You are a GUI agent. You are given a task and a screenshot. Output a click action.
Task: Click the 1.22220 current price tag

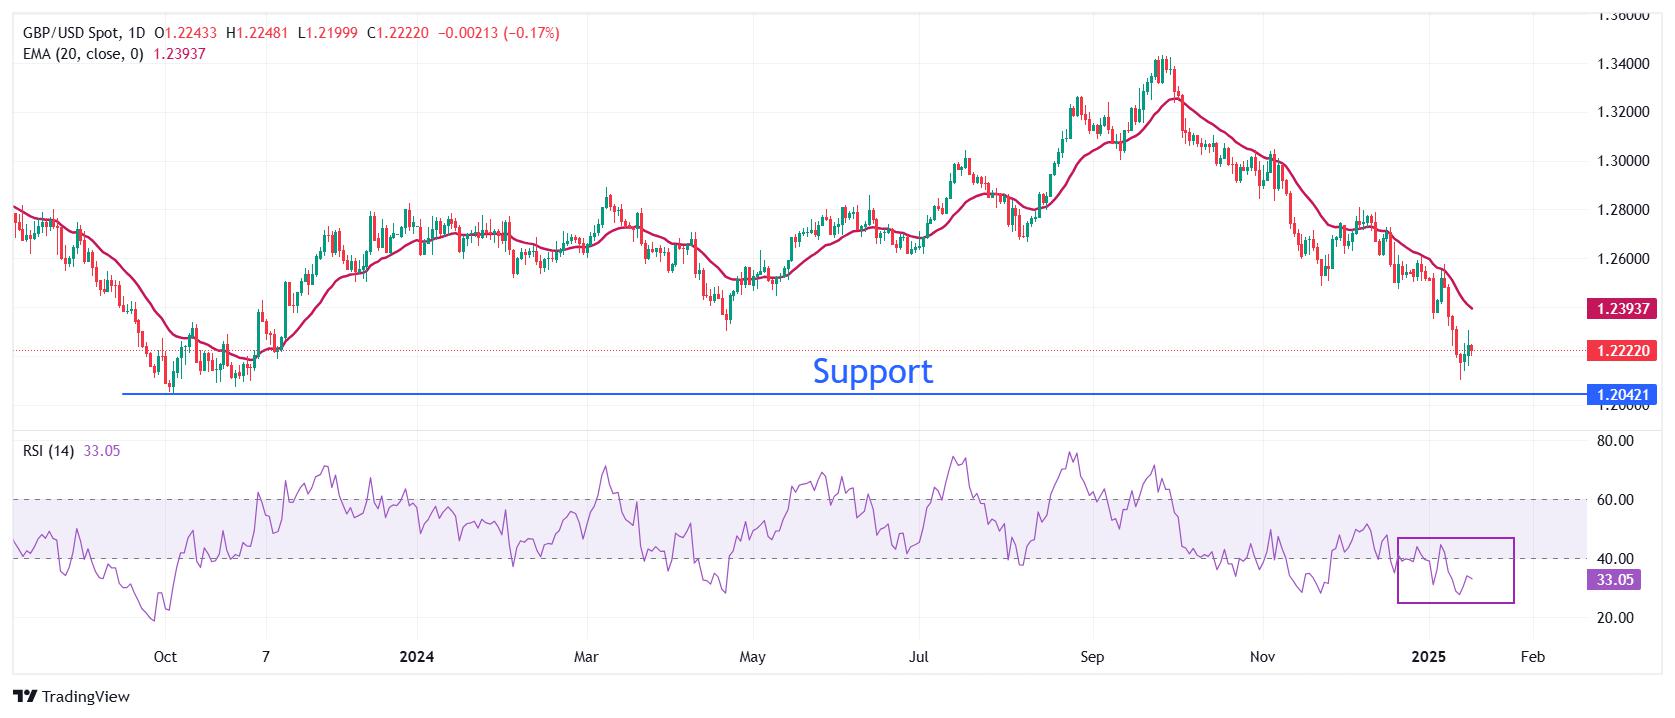(1622, 350)
